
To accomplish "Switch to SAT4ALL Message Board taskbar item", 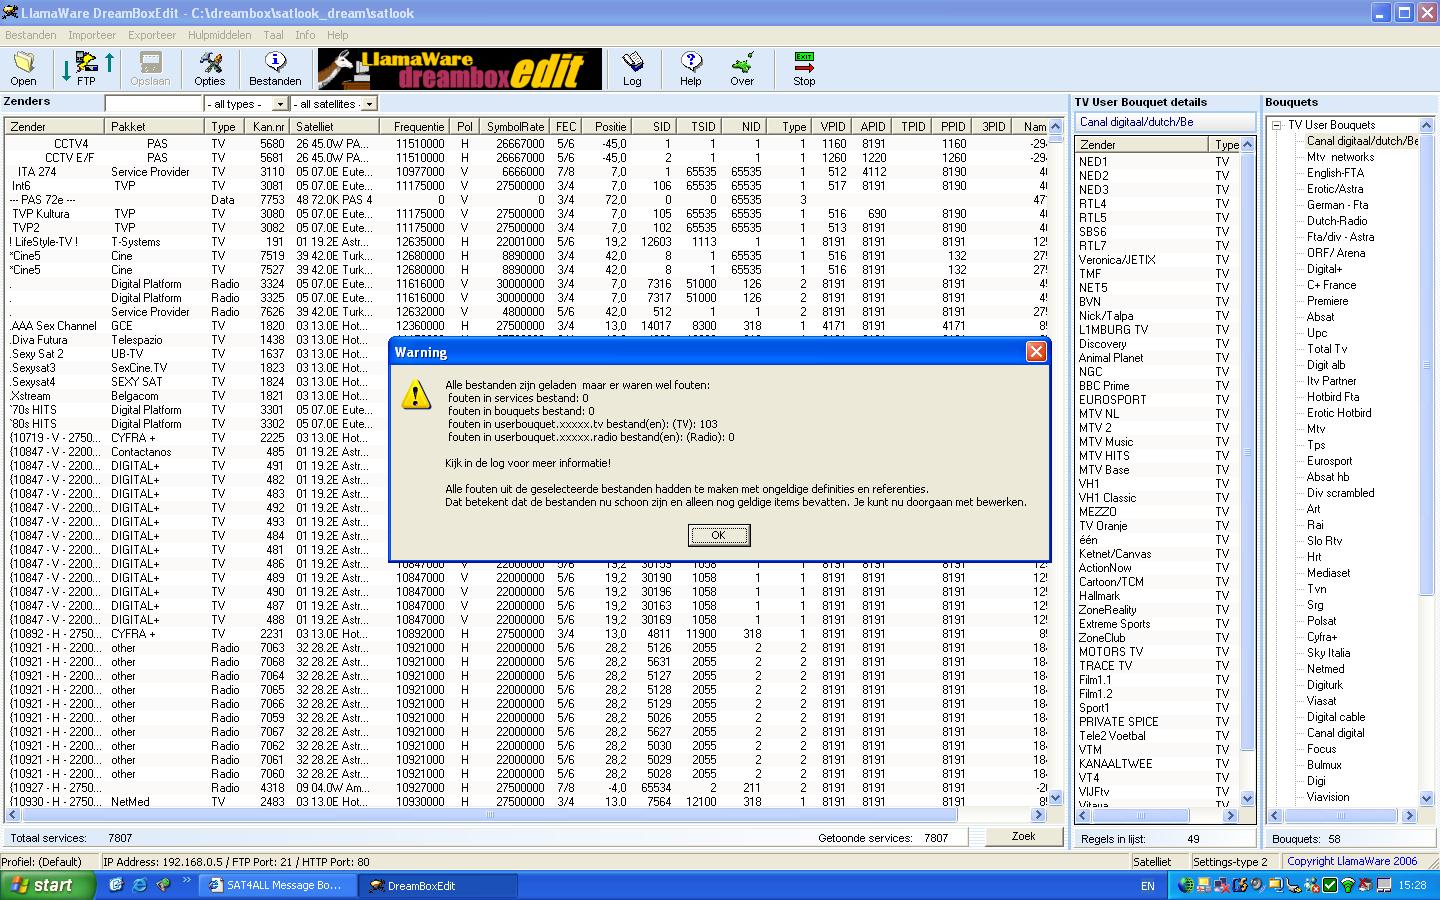I will [278, 885].
